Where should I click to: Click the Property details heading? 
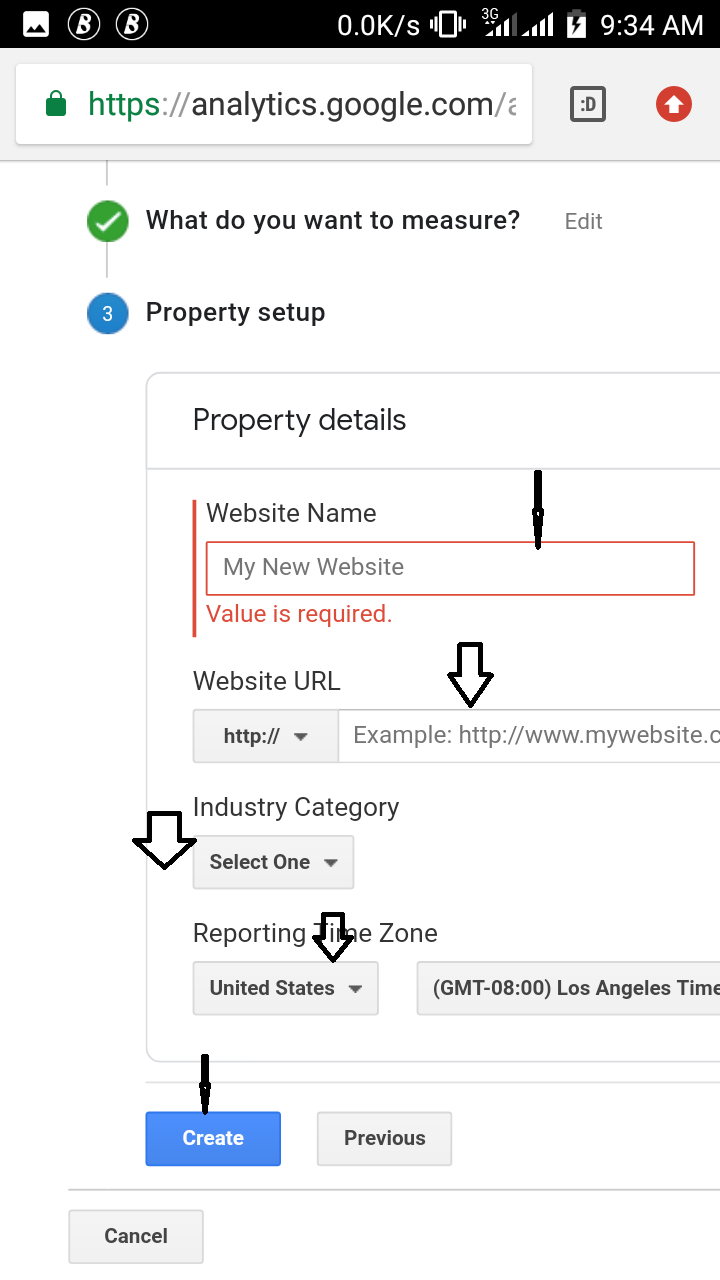point(299,420)
